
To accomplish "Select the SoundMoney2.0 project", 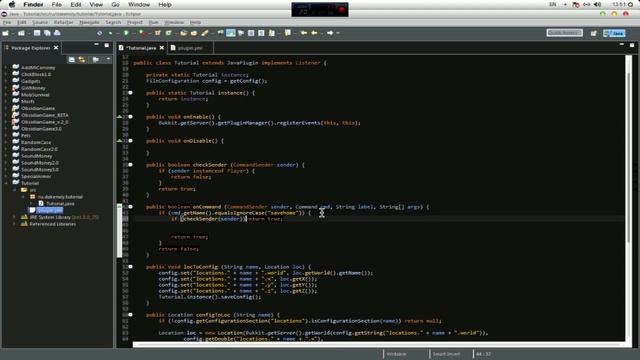I will tap(40, 163).
